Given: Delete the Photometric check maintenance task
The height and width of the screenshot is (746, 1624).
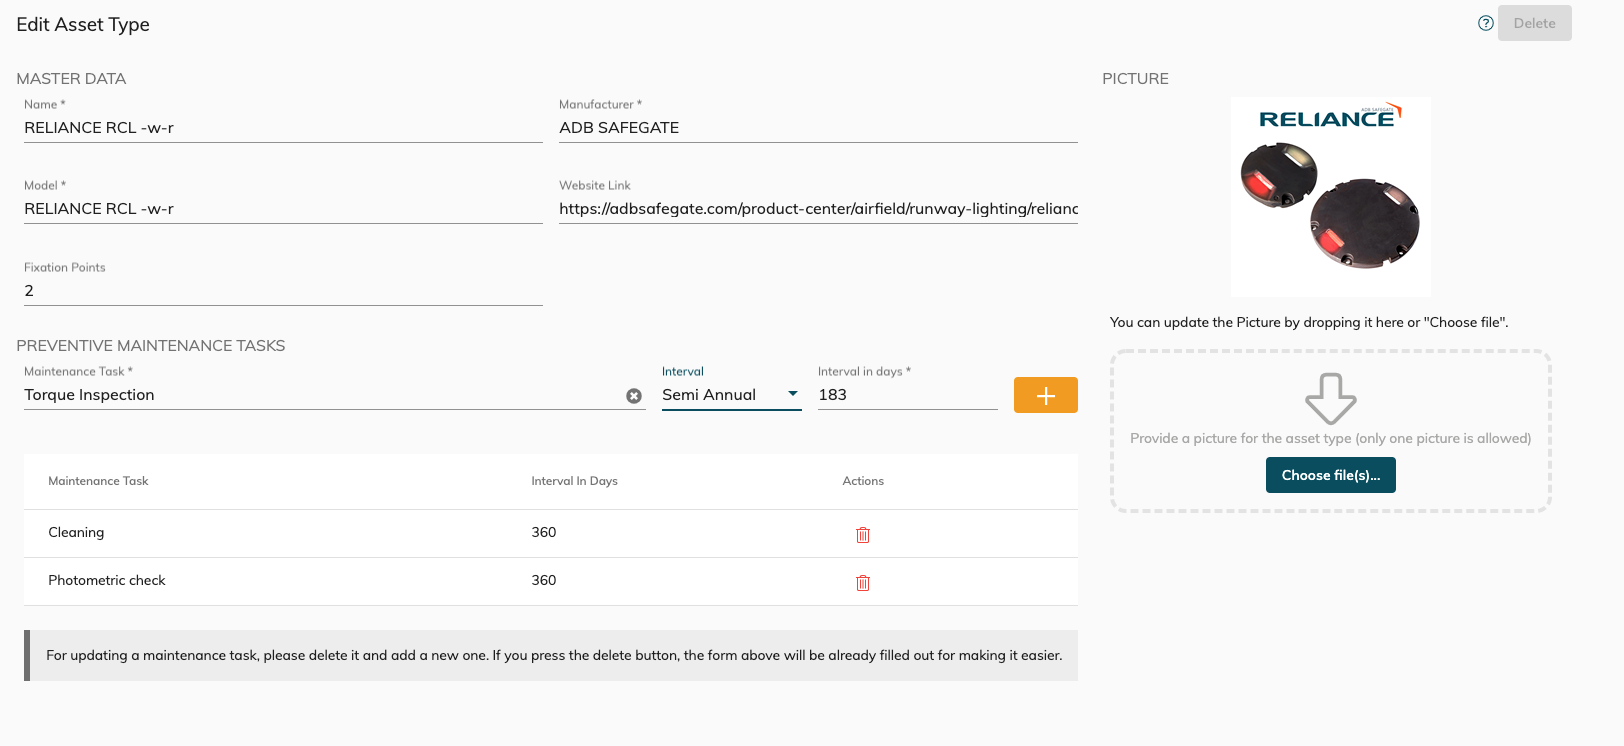Looking at the screenshot, I should coord(863,583).
